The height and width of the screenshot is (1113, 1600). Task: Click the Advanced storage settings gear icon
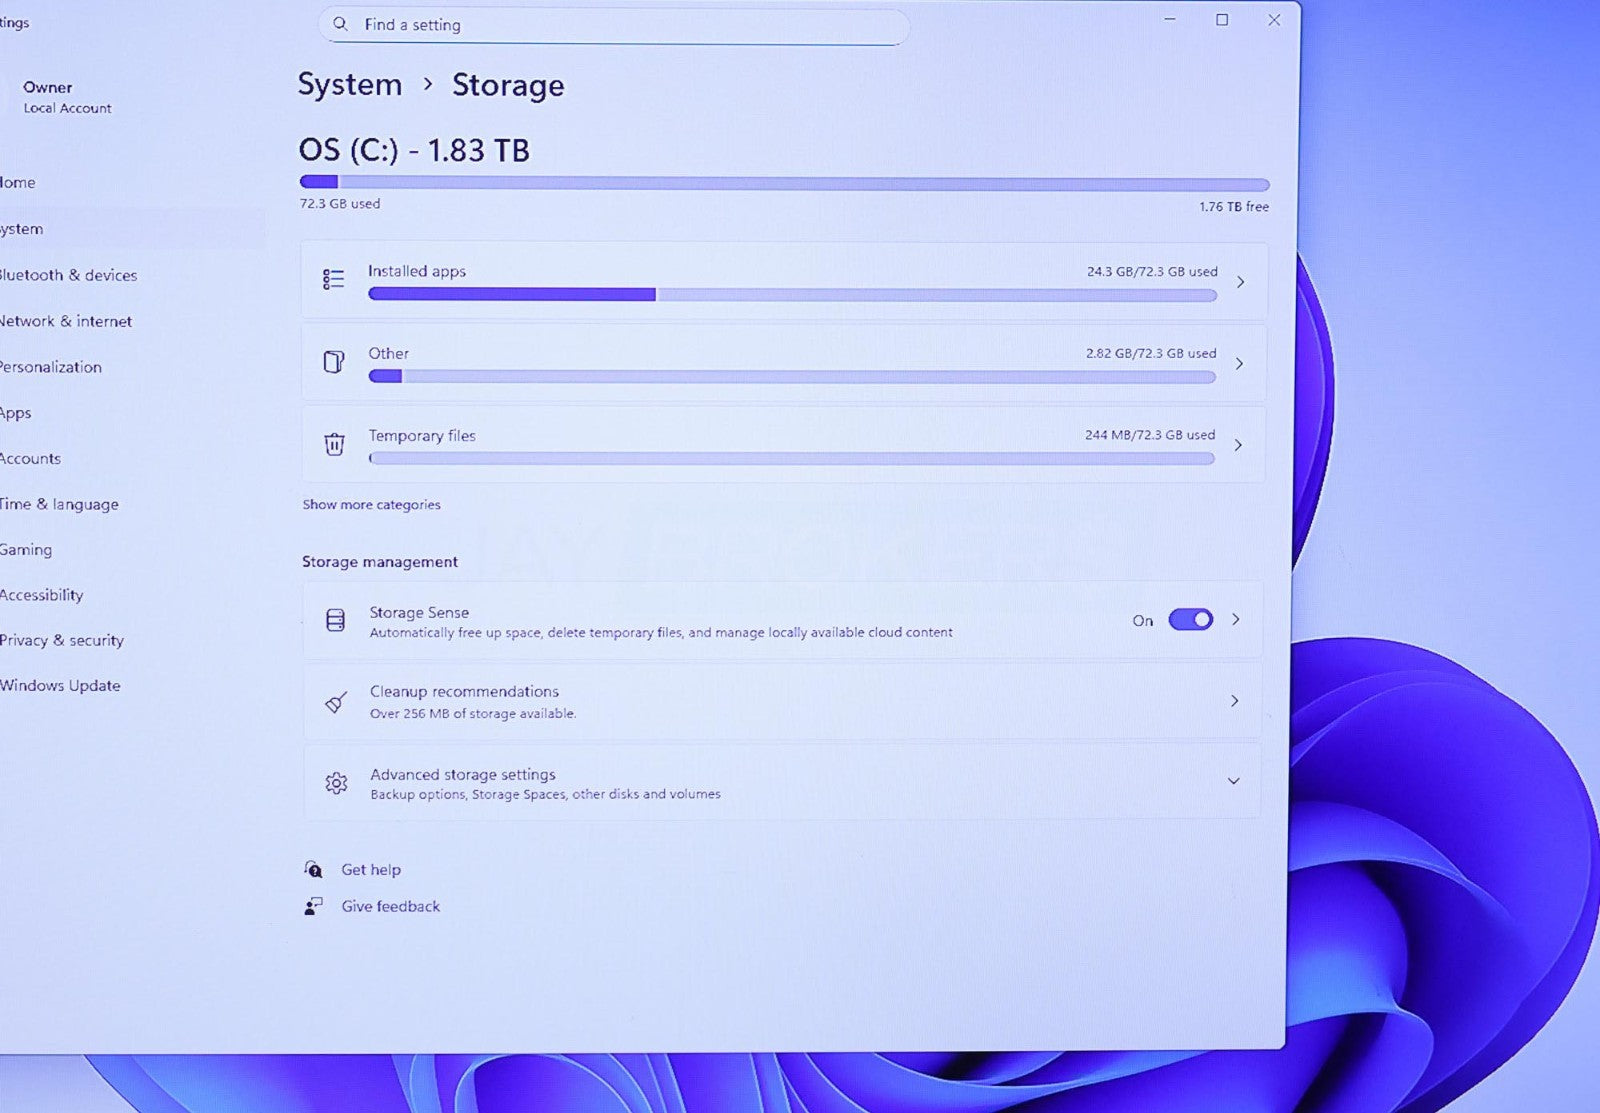coord(336,783)
